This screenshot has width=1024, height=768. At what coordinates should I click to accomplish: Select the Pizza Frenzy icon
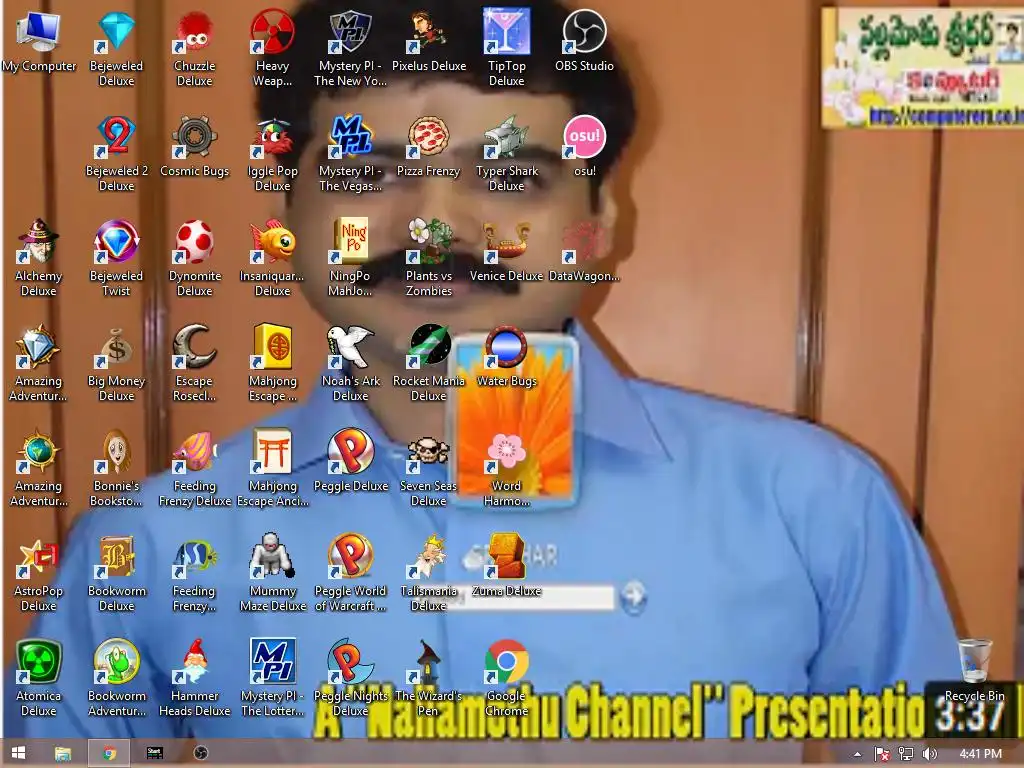[428, 136]
